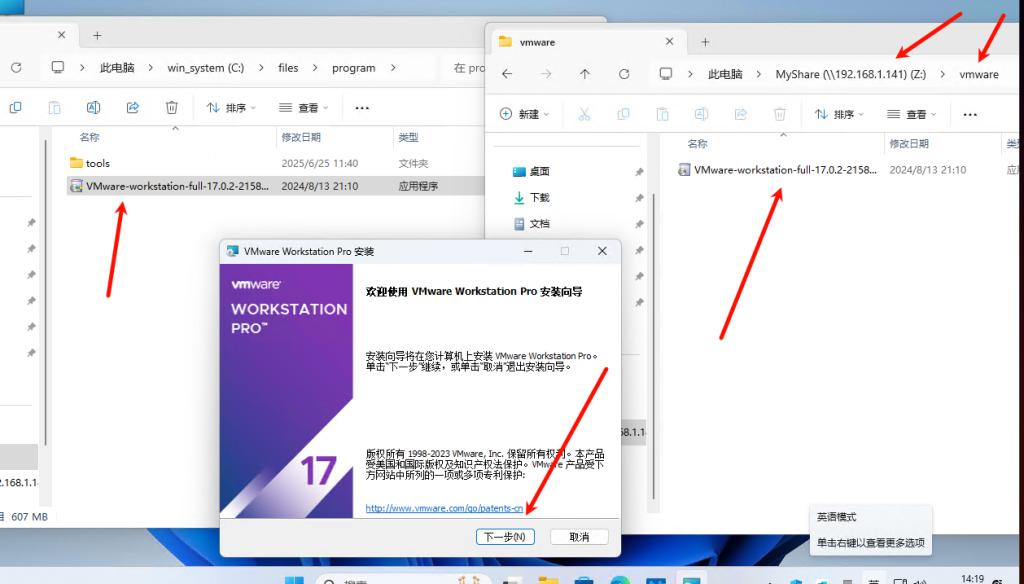
Task: Close the tab in the program window
Action: click(61, 35)
